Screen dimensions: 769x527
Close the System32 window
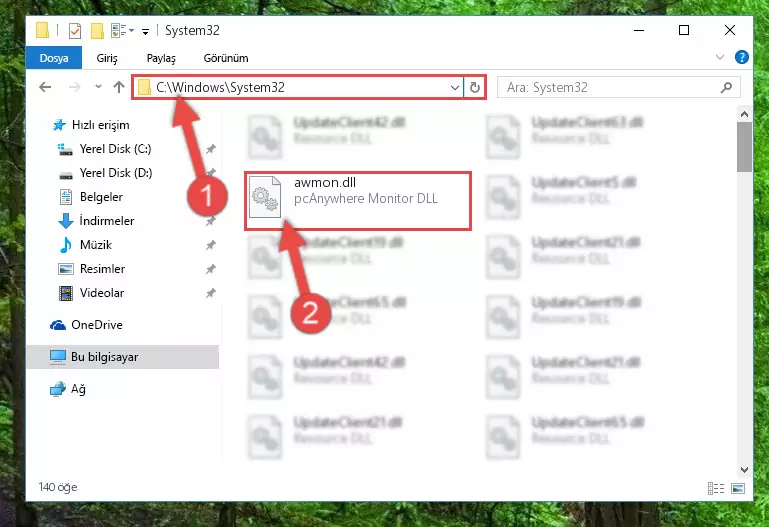730,30
